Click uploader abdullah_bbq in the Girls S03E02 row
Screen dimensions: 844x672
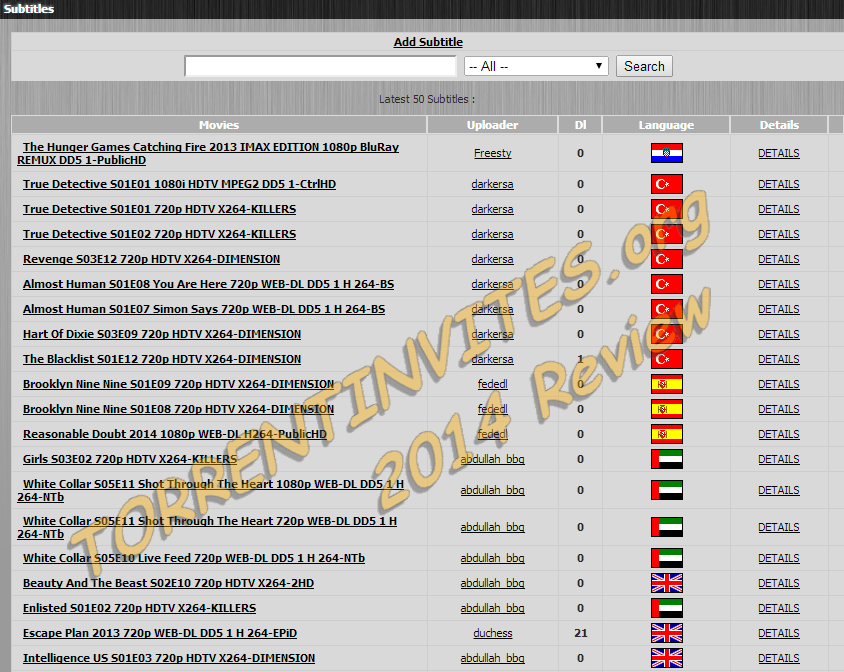click(x=493, y=459)
